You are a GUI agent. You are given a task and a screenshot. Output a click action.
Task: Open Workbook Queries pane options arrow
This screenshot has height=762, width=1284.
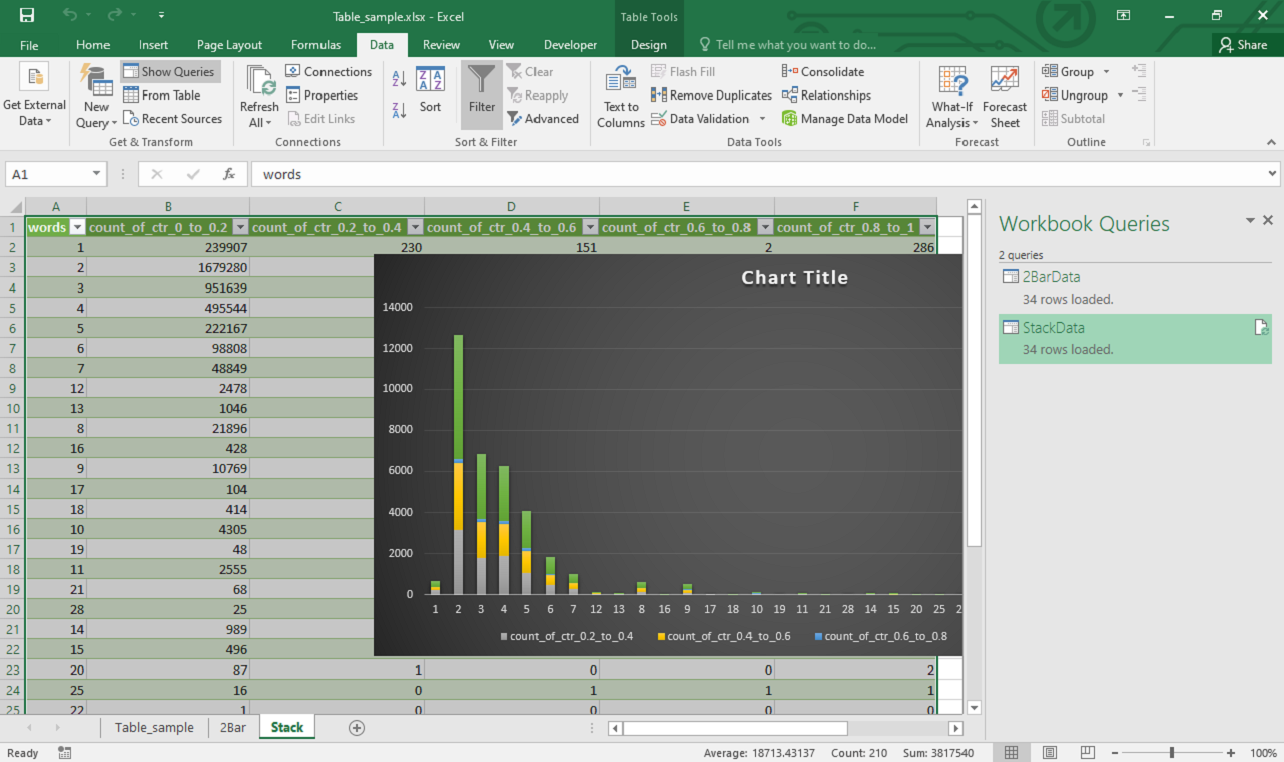1250,220
